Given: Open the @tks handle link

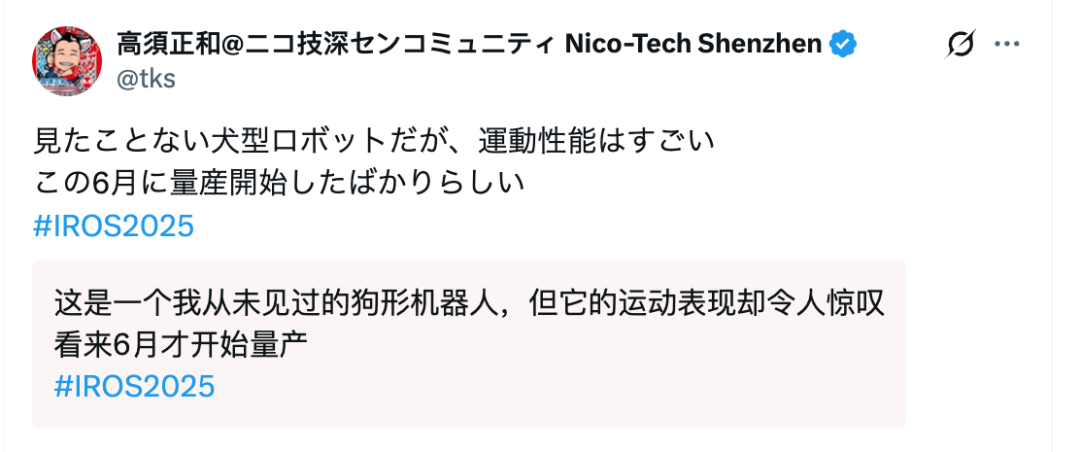Looking at the screenshot, I should point(146,80).
